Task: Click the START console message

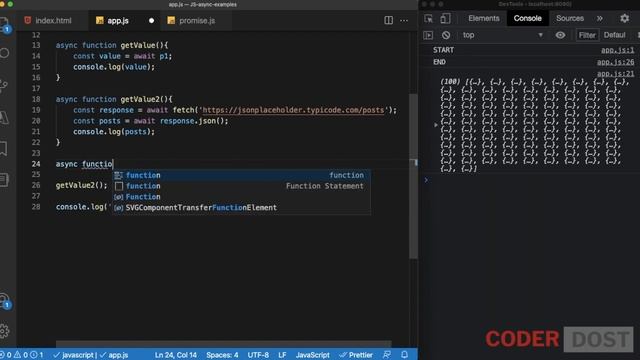Action: pos(443,50)
